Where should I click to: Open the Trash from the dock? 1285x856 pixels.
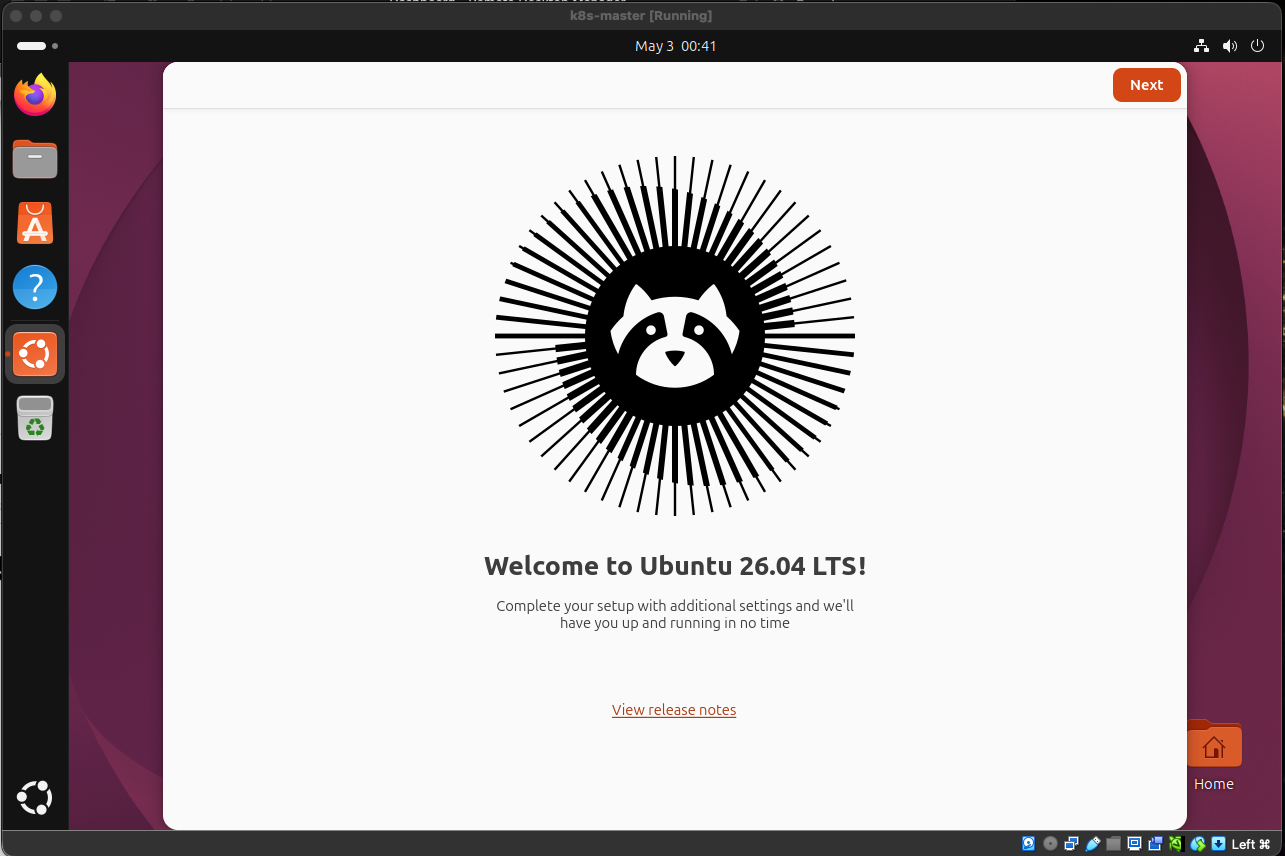pyautogui.click(x=35, y=418)
